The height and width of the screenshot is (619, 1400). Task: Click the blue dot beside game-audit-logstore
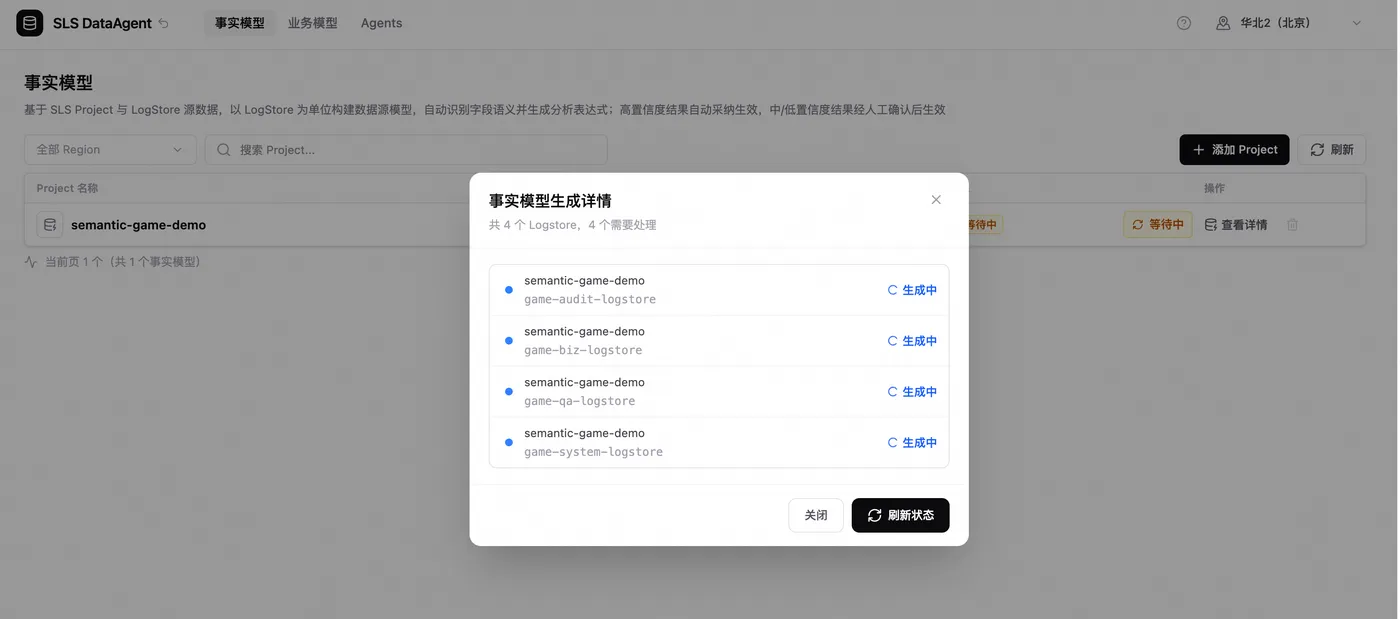point(509,290)
